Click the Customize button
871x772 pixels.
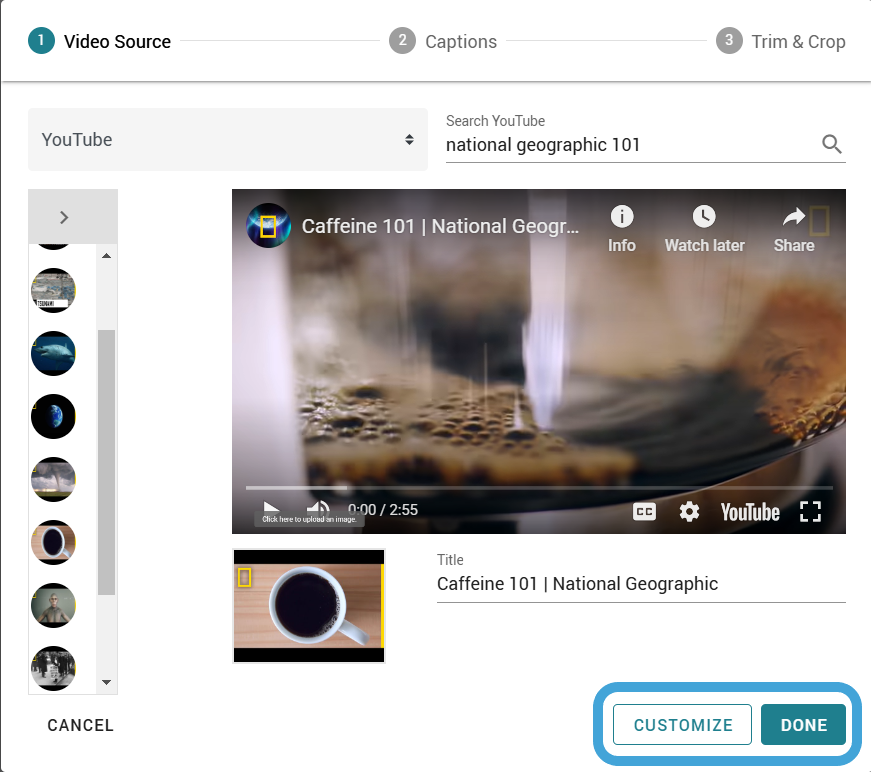682,724
